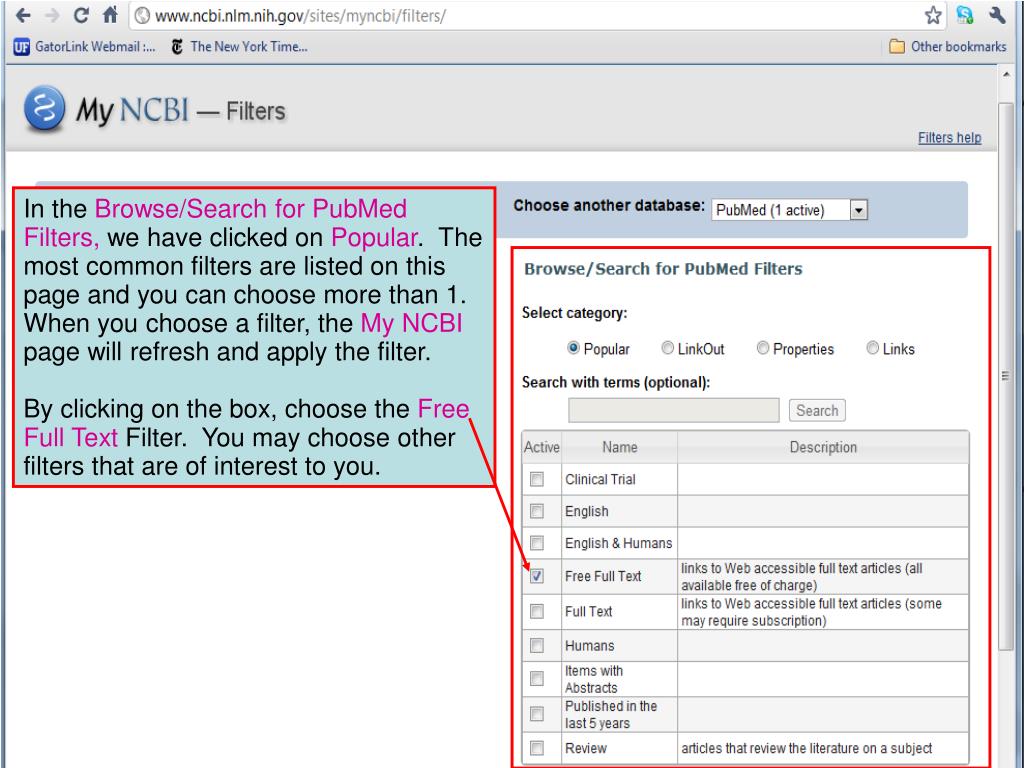Click the Search button
1024x768 pixels.
coord(817,410)
